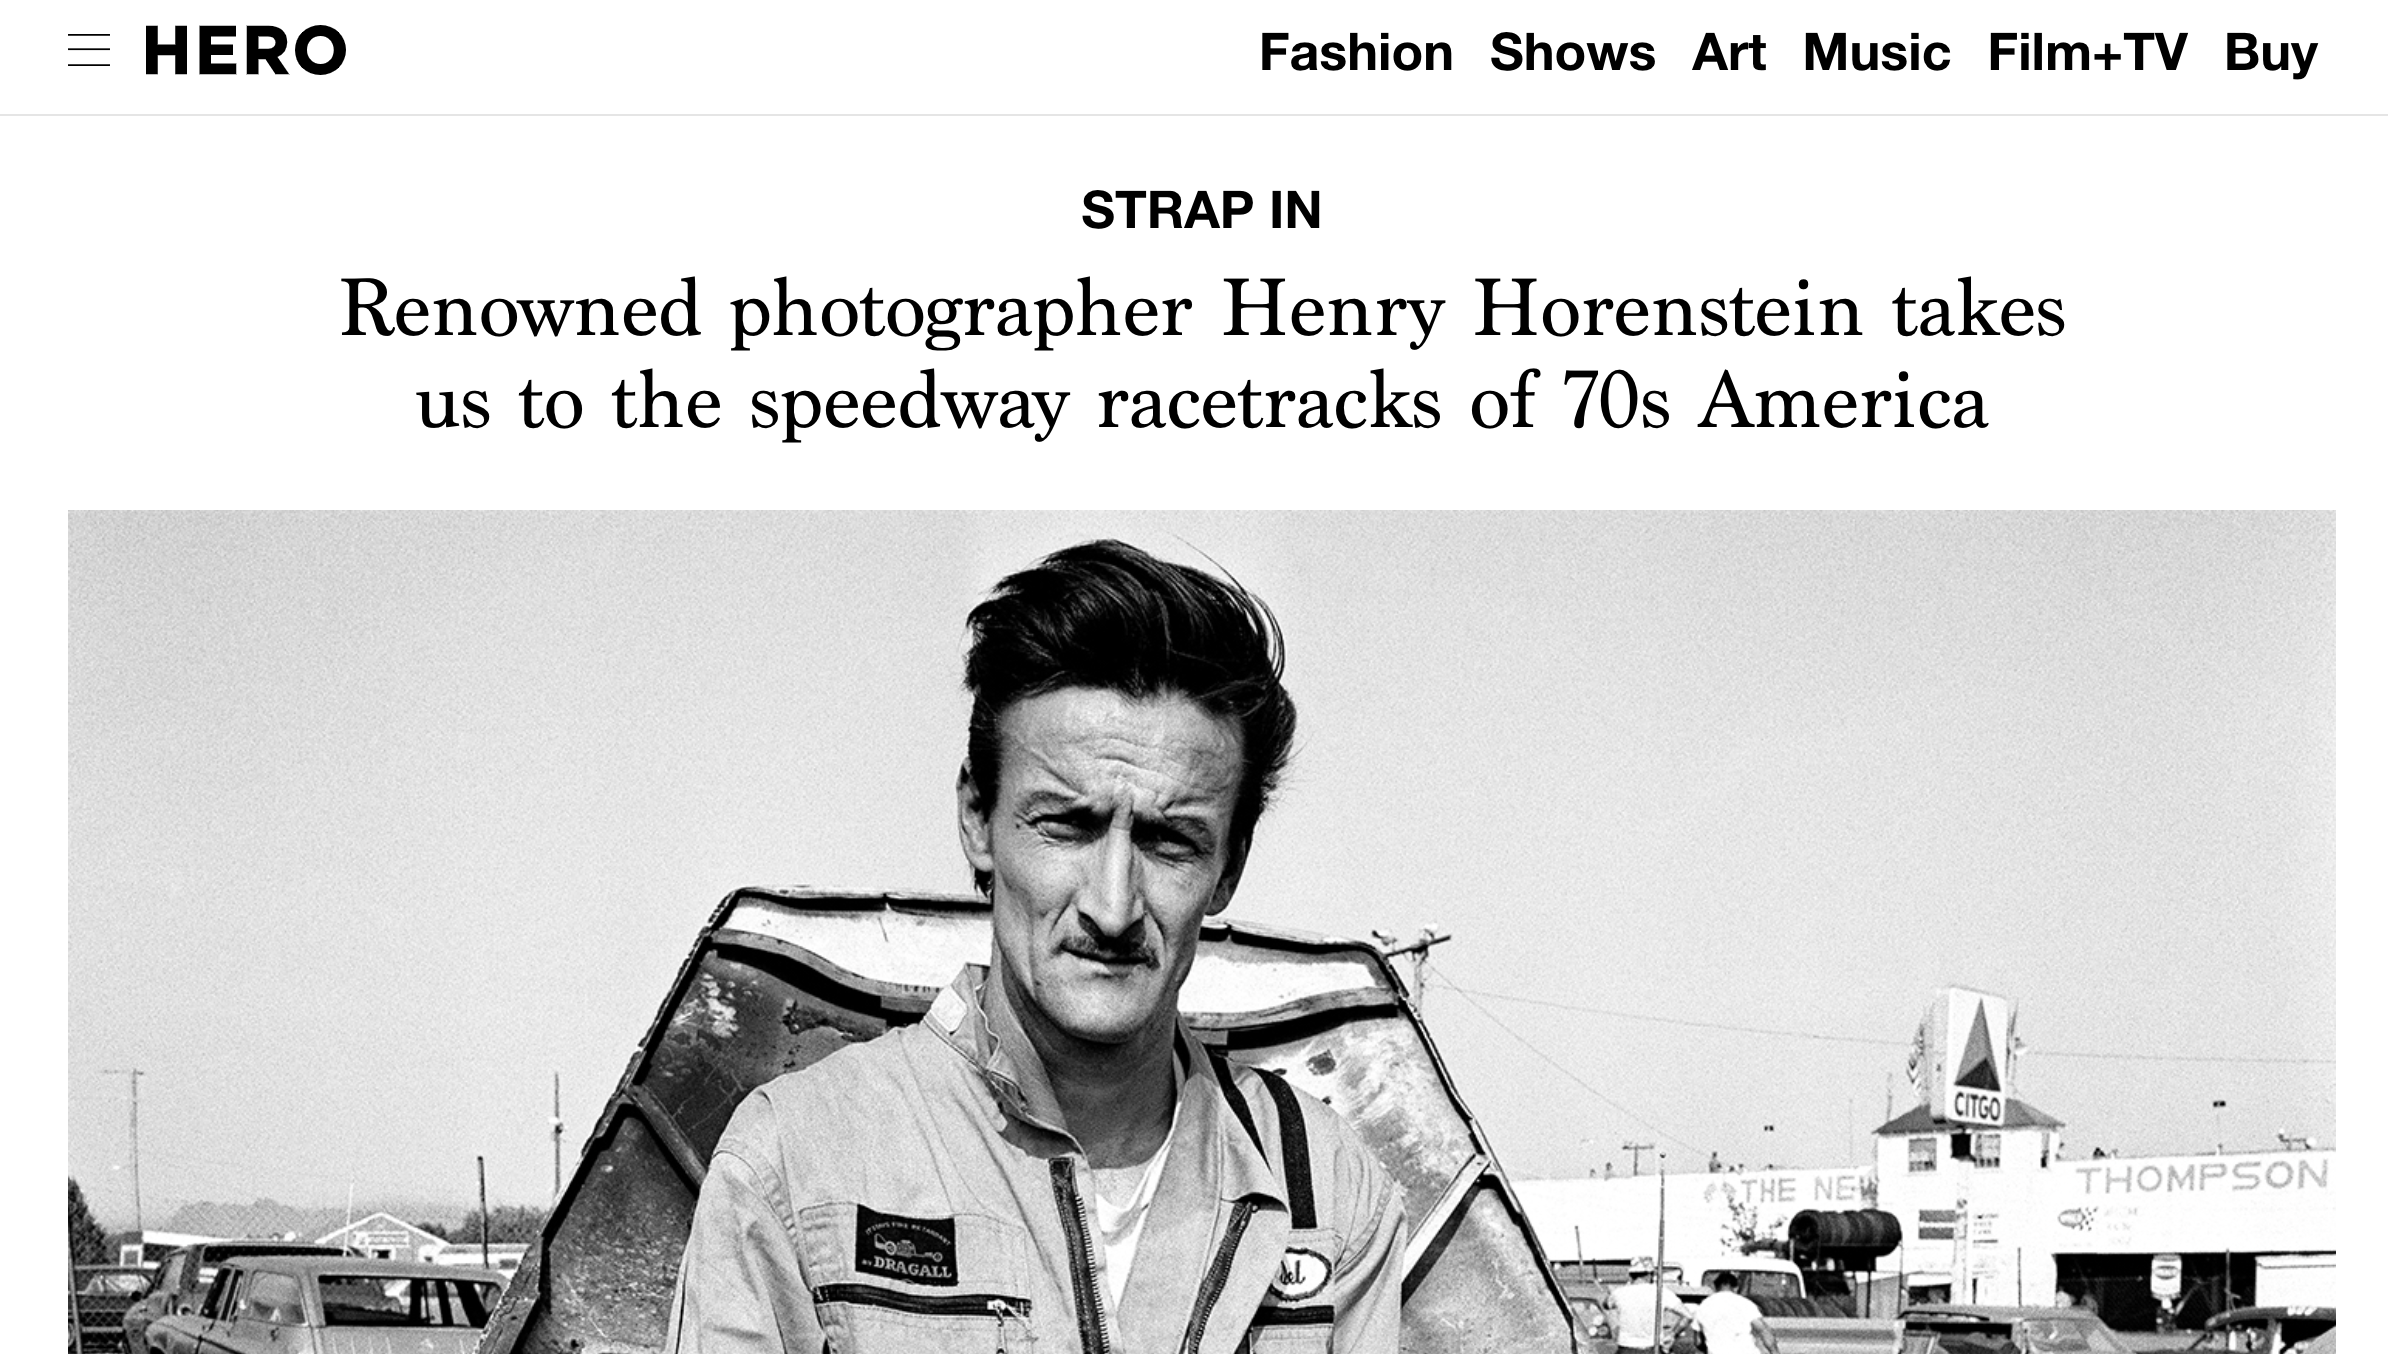Click the THOMPSON sign on building
Screen dimensions: 2388x1354
[x=2202, y=1178]
